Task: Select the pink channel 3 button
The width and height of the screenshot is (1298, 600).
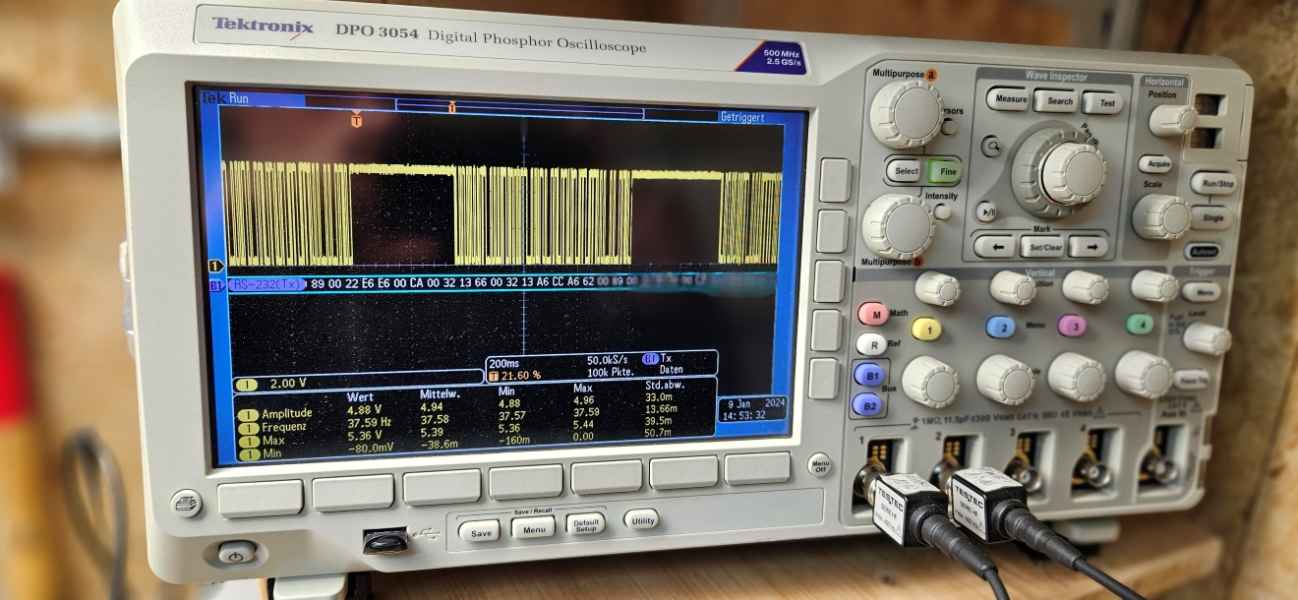Action: [1071, 325]
